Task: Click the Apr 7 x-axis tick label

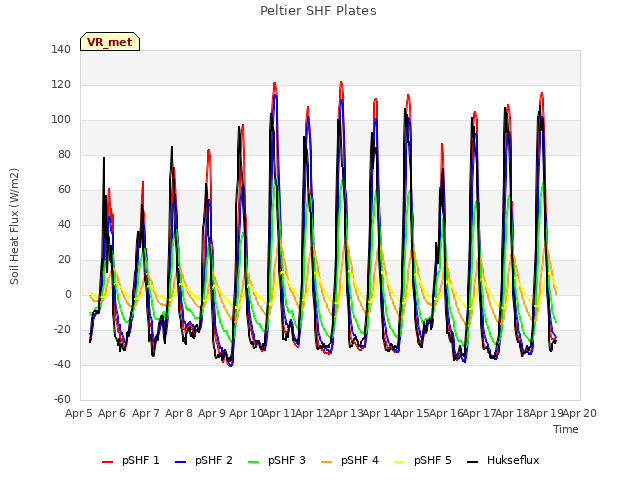Action: [x=146, y=413]
